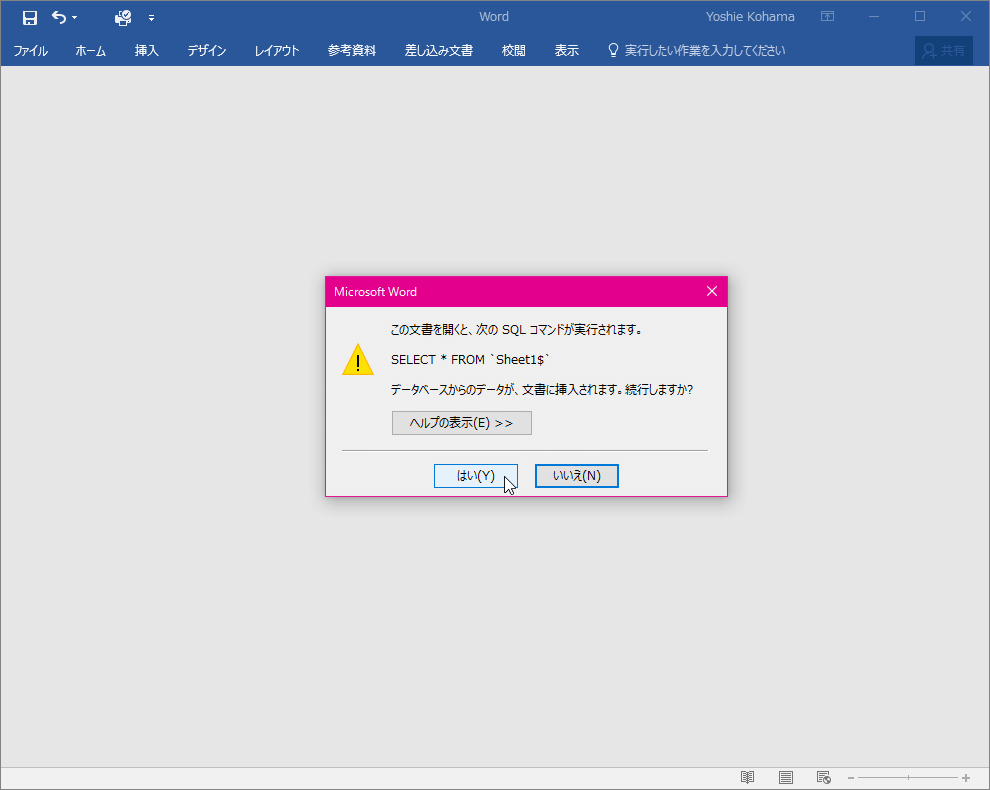Click the zoom in plus button

pyautogui.click(x=966, y=778)
